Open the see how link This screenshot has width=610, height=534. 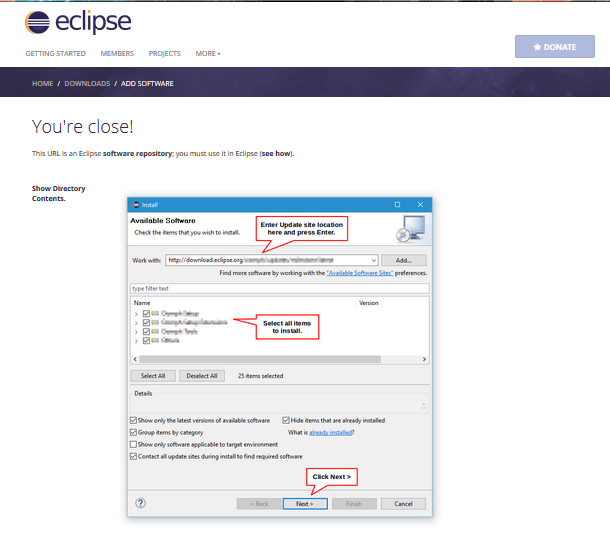276,153
